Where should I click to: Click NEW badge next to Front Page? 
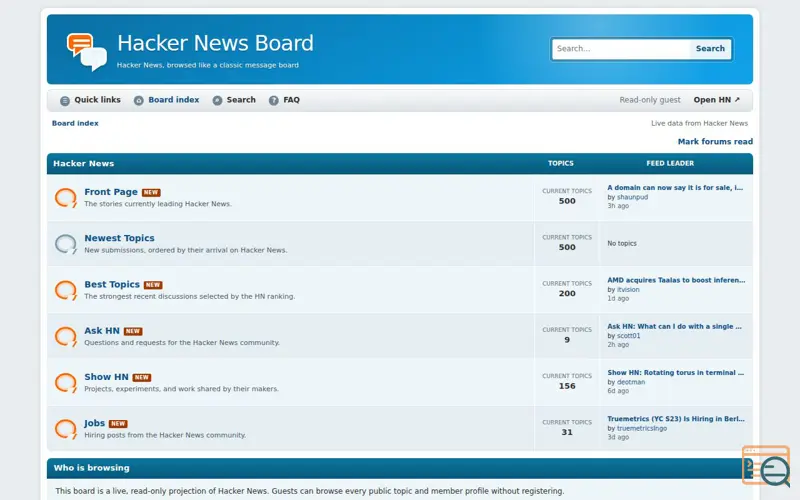coord(151,192)
